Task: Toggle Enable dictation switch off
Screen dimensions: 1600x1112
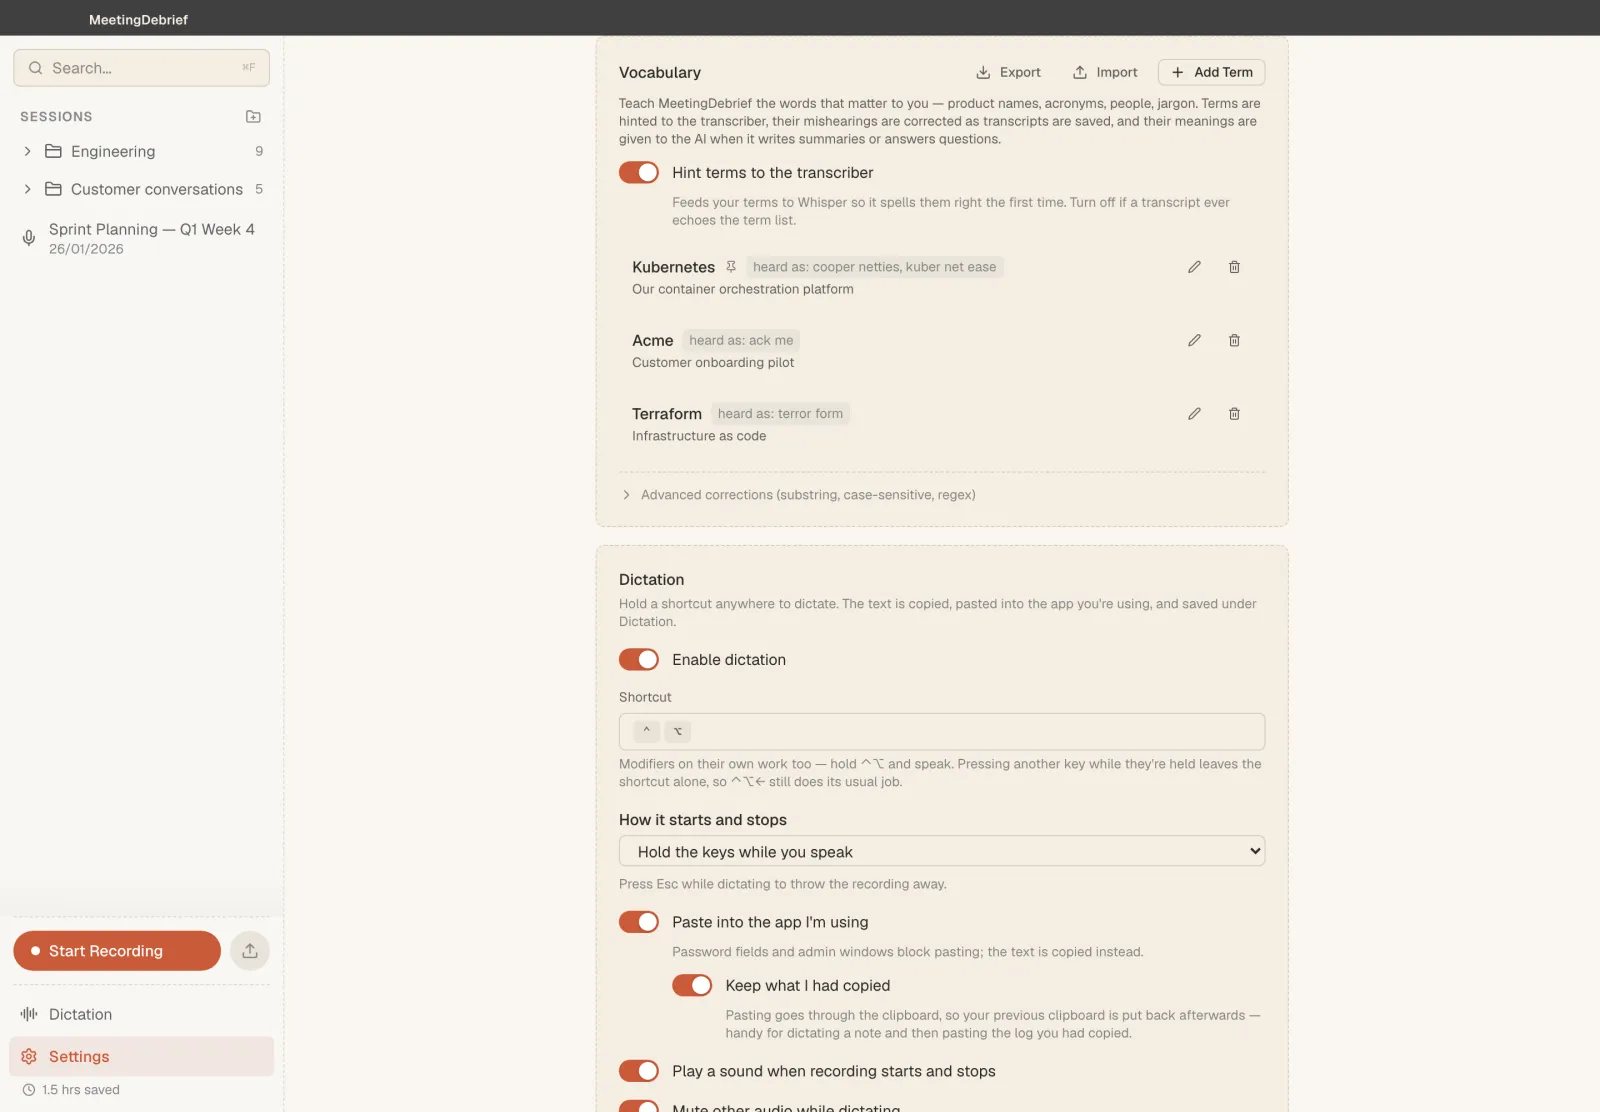Action: (x=639, y=660)
